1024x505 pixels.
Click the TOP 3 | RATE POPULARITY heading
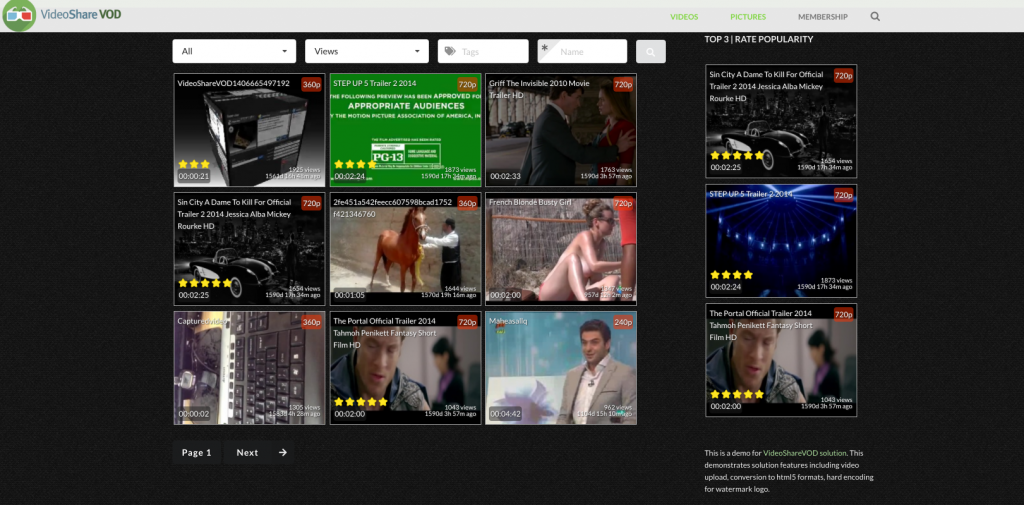[x=759, y=39]
